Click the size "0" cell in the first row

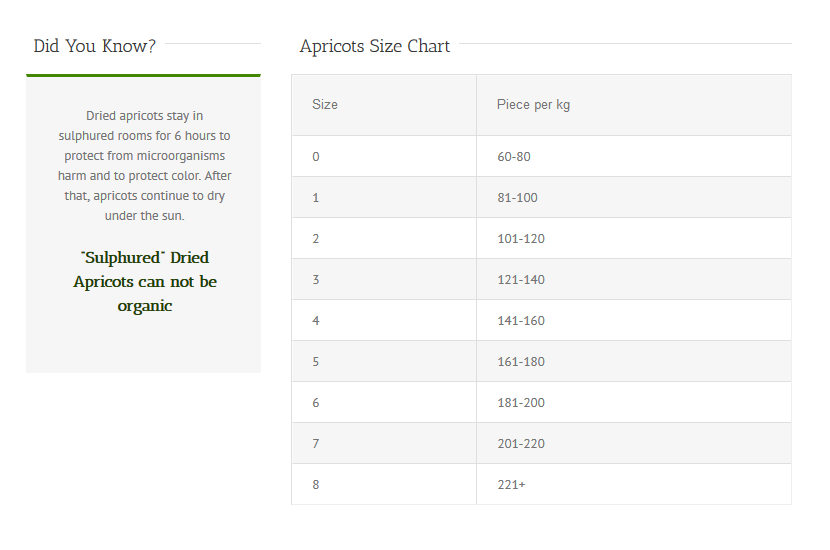(x=316, y=157)
